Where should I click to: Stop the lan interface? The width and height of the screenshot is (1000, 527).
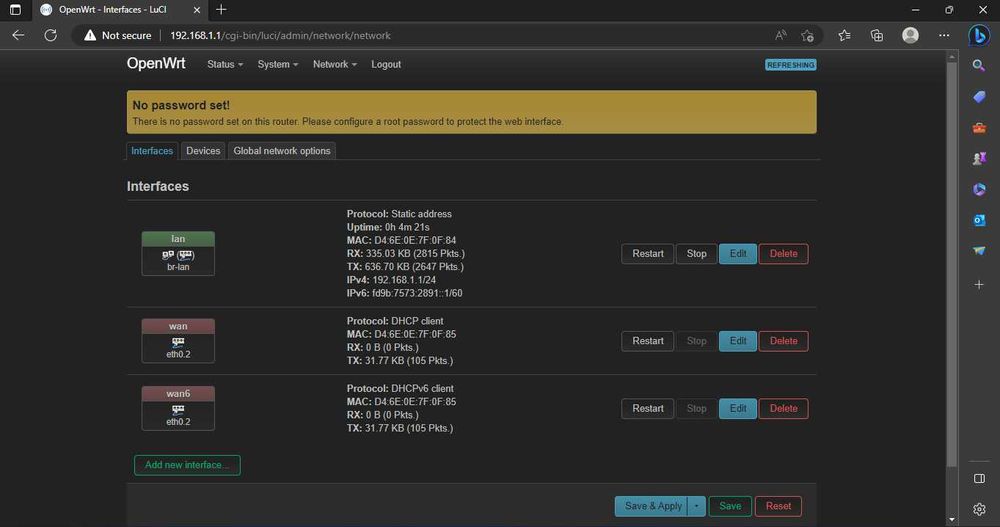pyautogui.click(x=696, y=253)
